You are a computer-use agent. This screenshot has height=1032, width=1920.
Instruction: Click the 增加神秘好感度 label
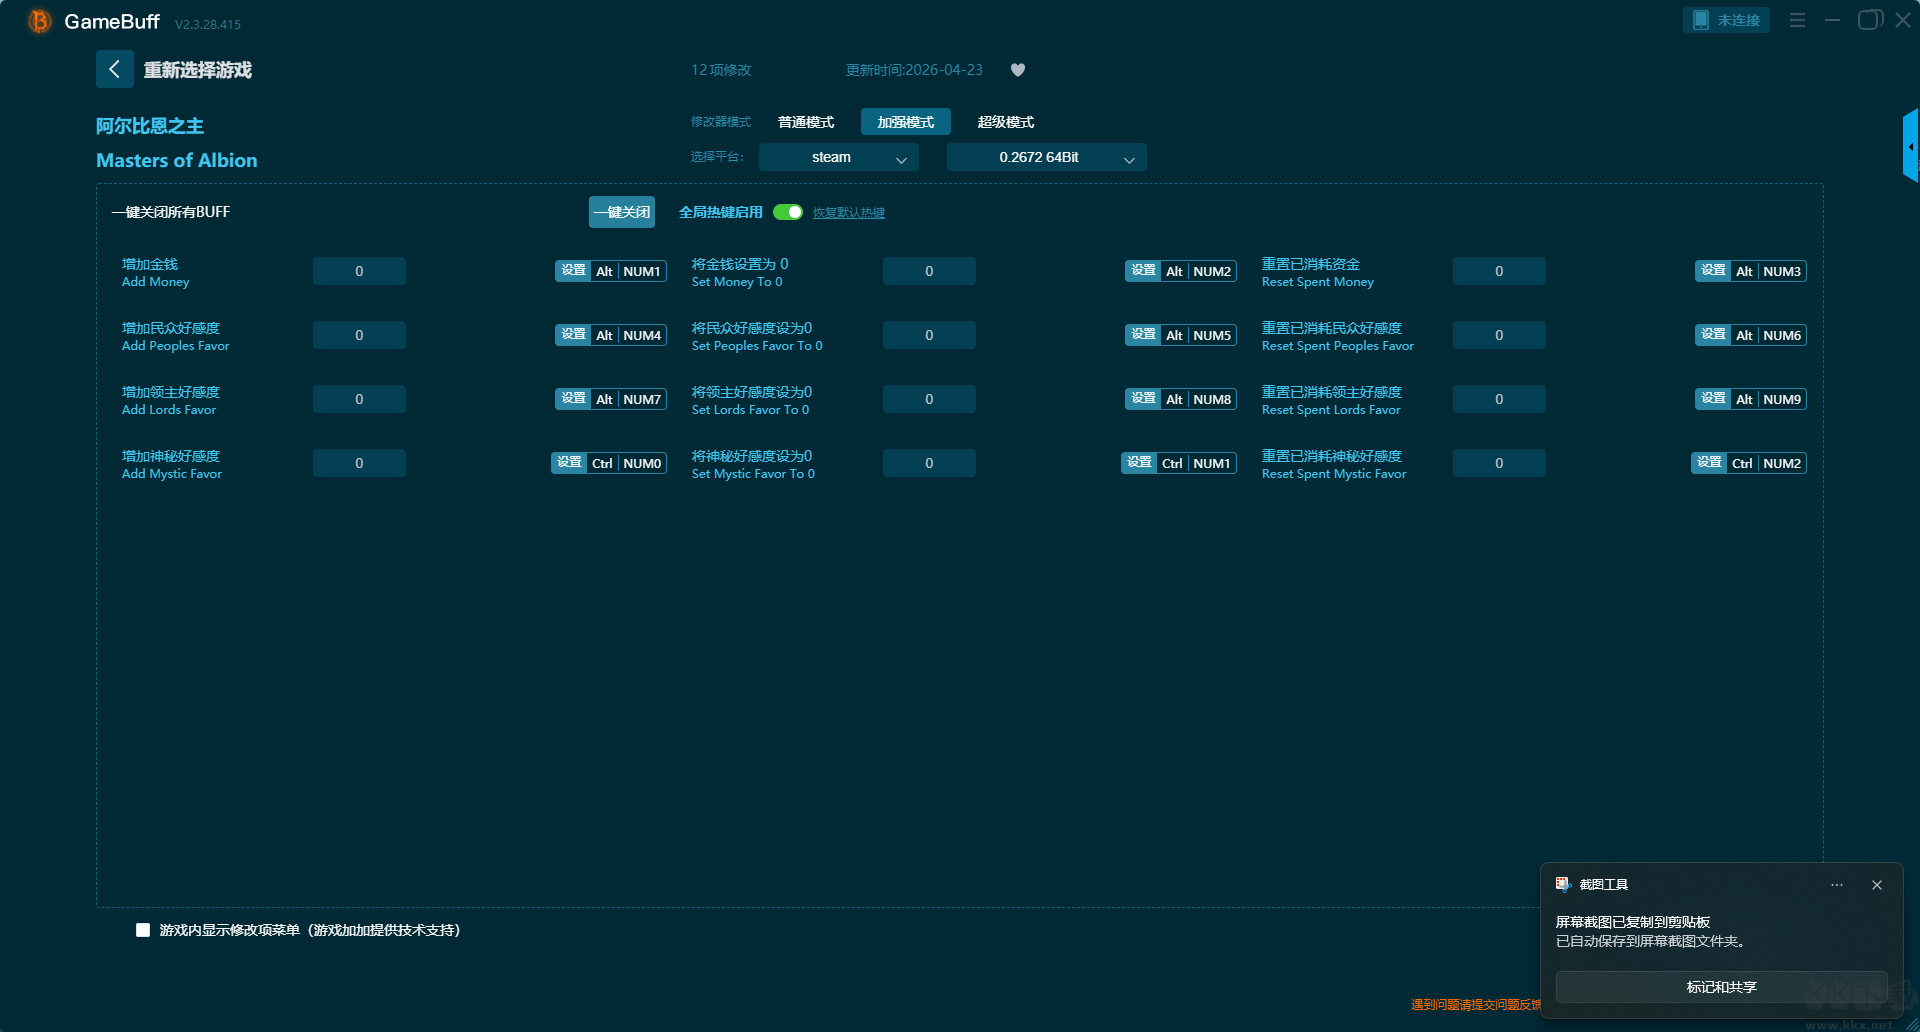pos(171,456)
